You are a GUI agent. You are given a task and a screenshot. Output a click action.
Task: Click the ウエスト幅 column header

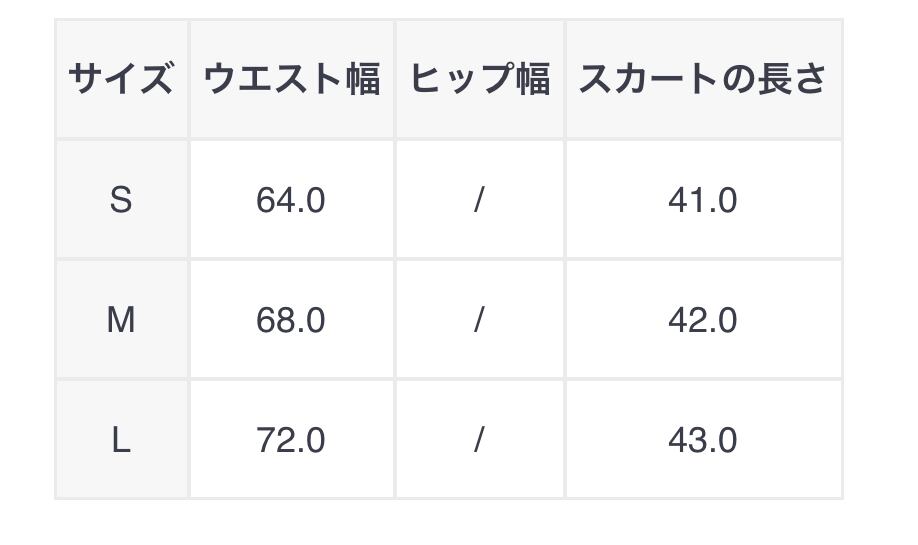pos(292,79)
